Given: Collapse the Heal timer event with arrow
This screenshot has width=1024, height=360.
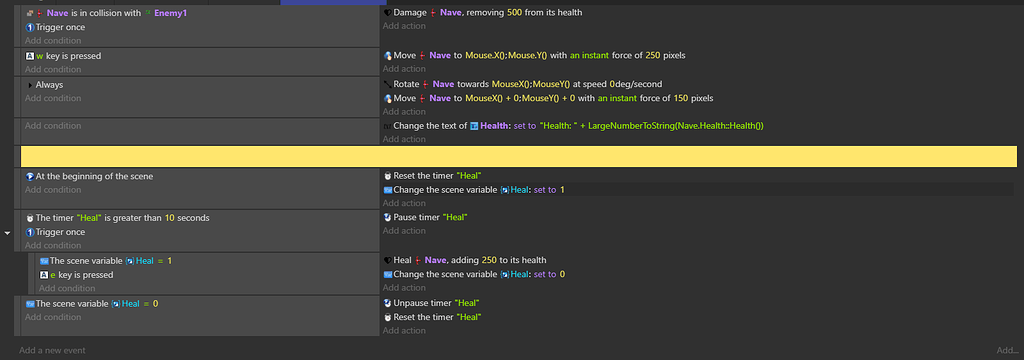Looking at the screenshot, I should 7,233.
